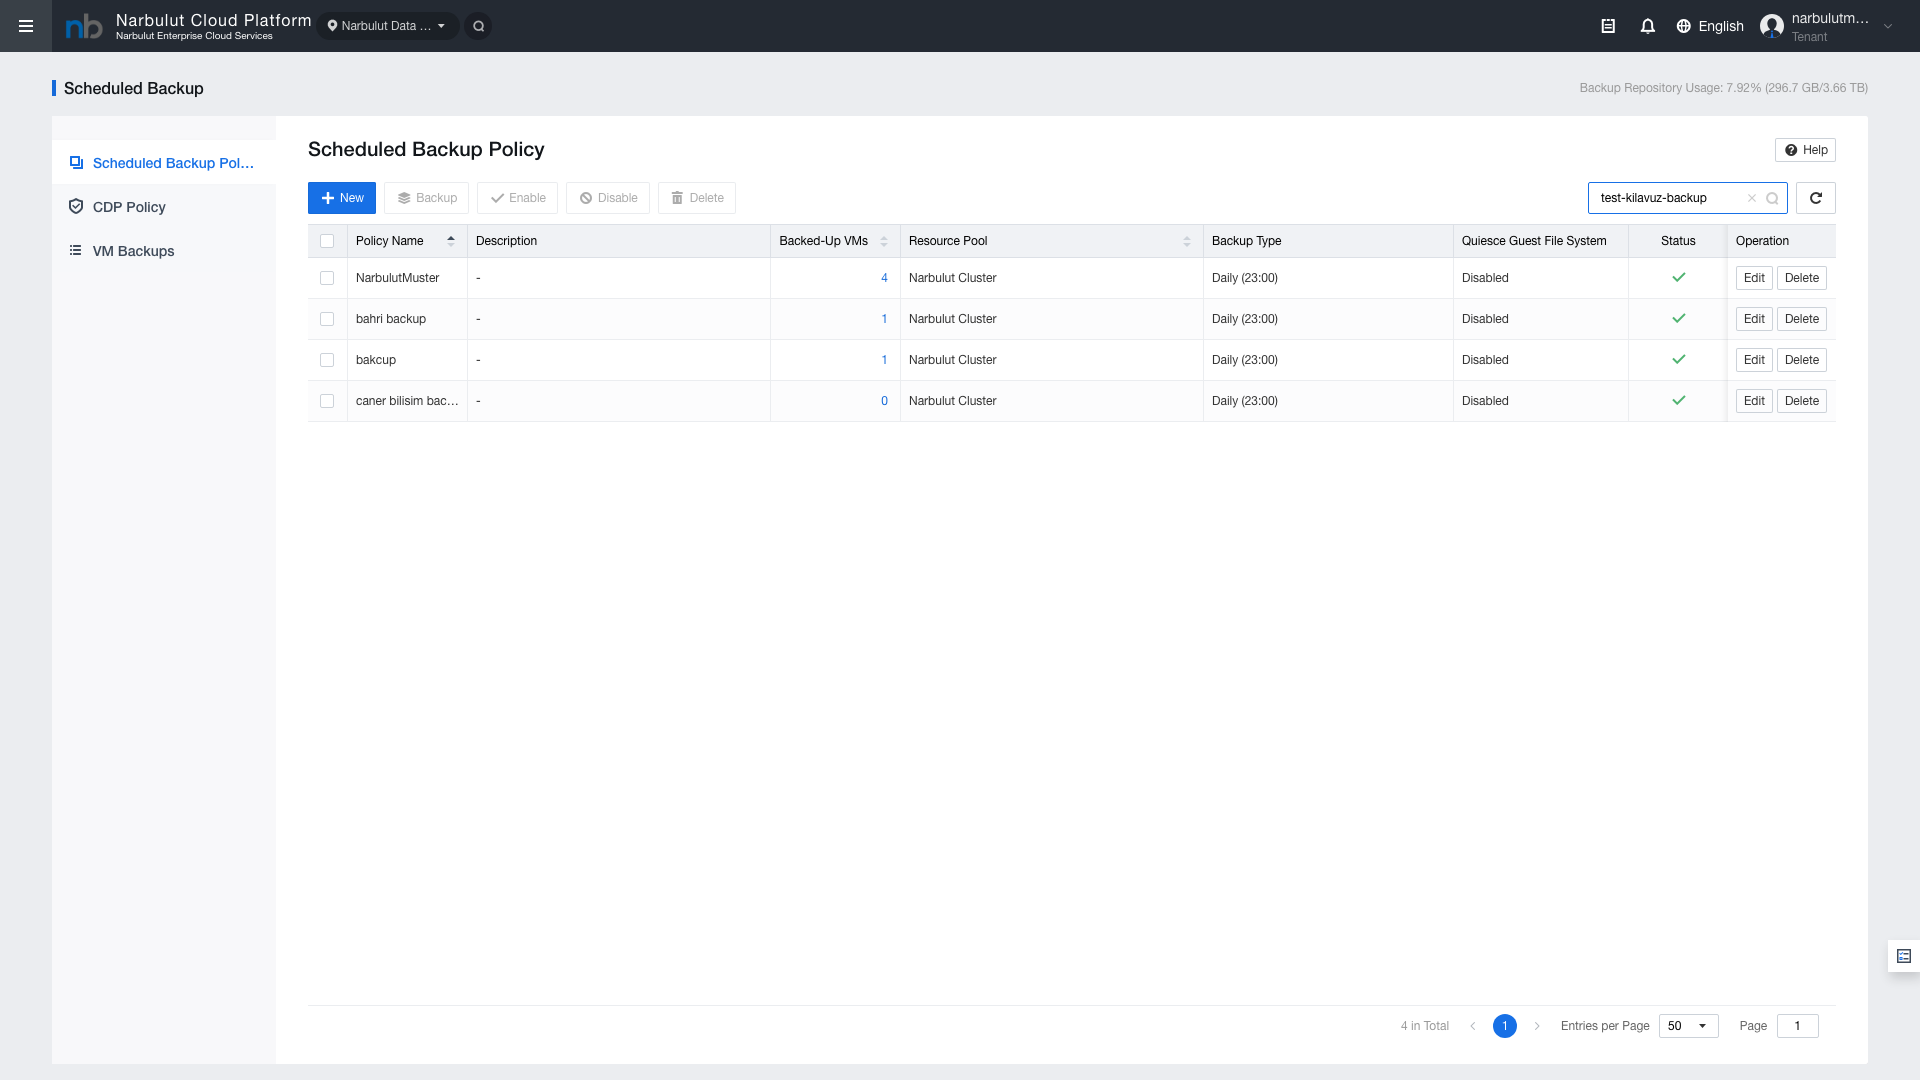
Task: Open the English language dropdown
Action: (x=1710, y=26)
